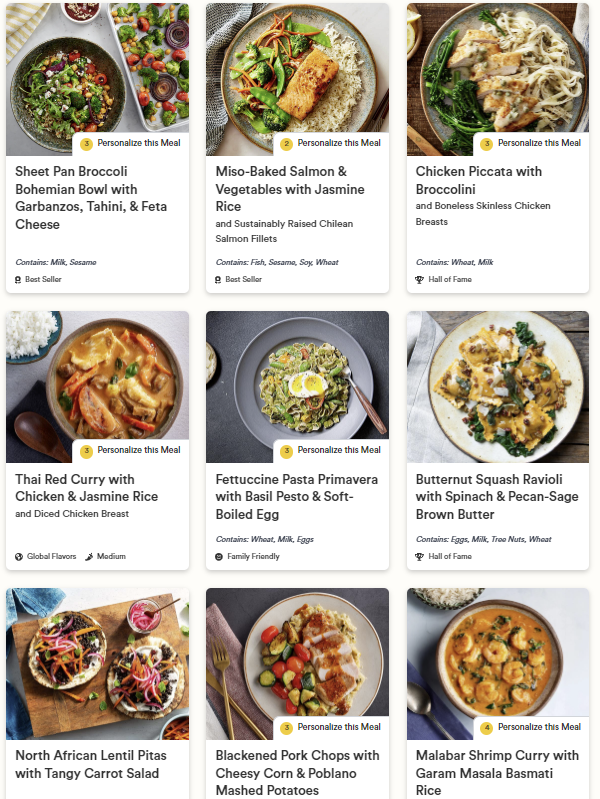The width and height of the screenshot is (600, 799).
Task: Click the Family Friendly smiley icon
Action: point(219,557)
